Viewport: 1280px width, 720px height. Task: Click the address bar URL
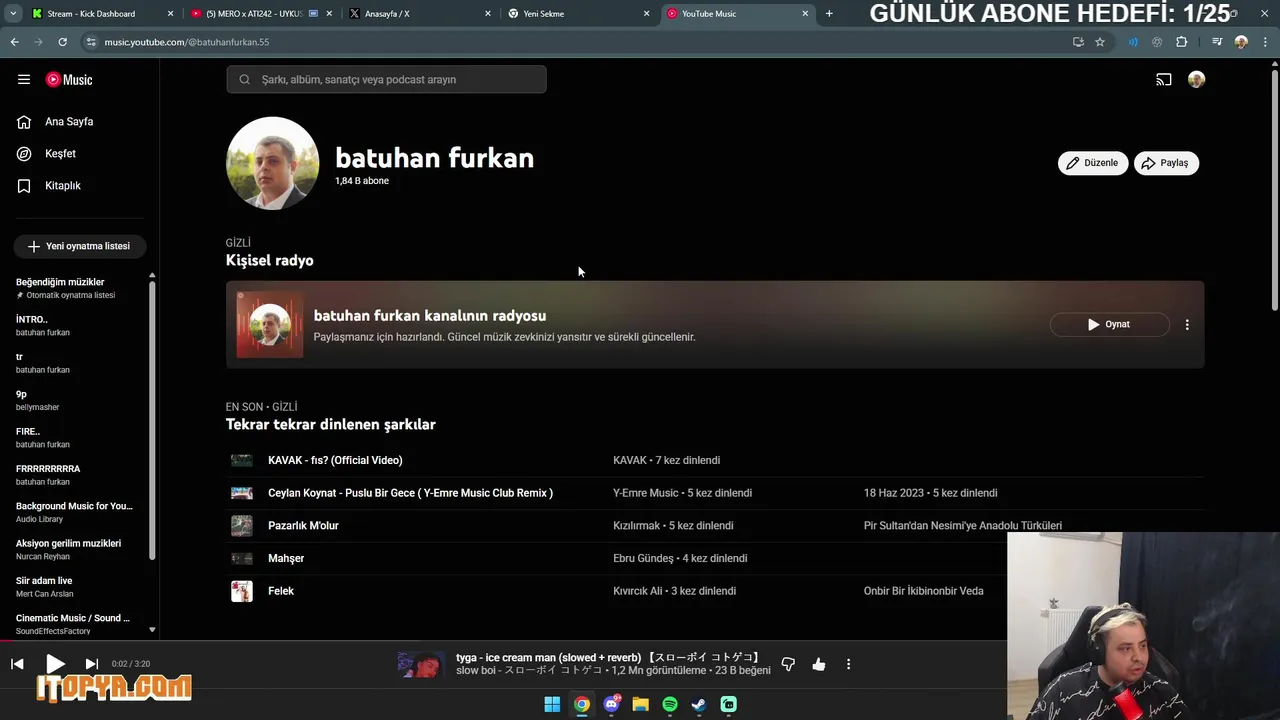[187, 42]
